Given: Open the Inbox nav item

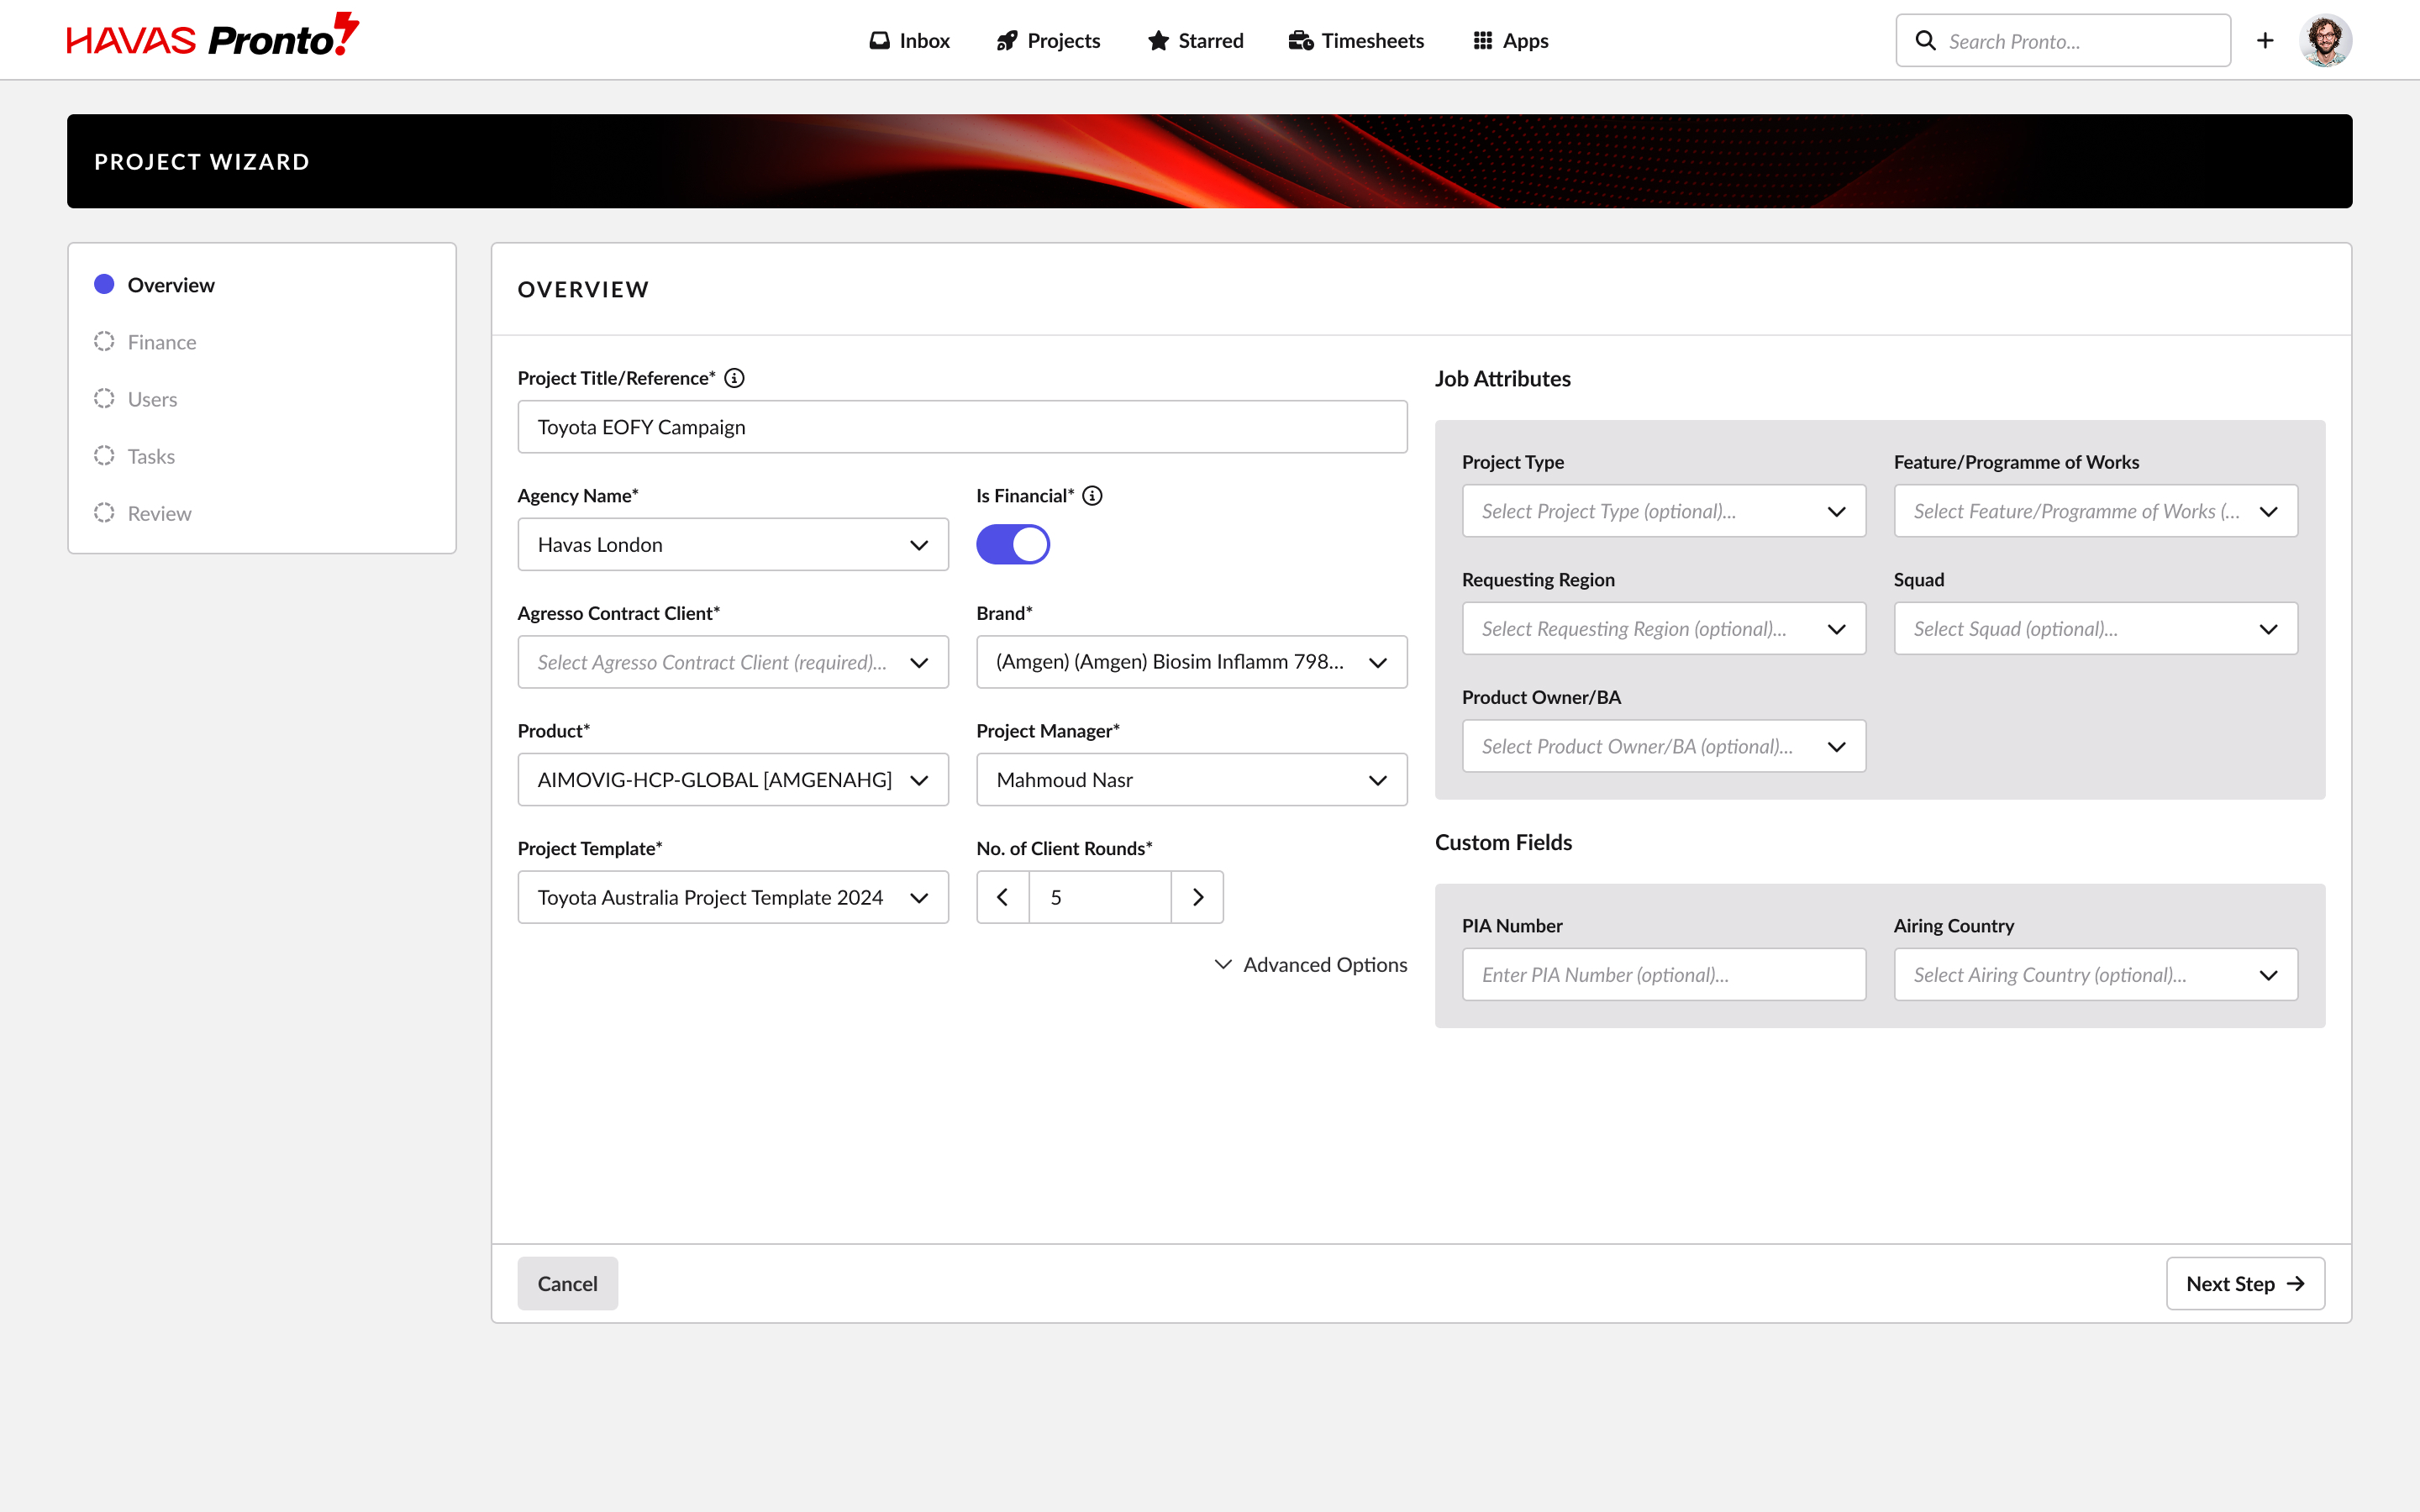Looking at the screenshot, I should pyautogui.click(x=909, y=41).
